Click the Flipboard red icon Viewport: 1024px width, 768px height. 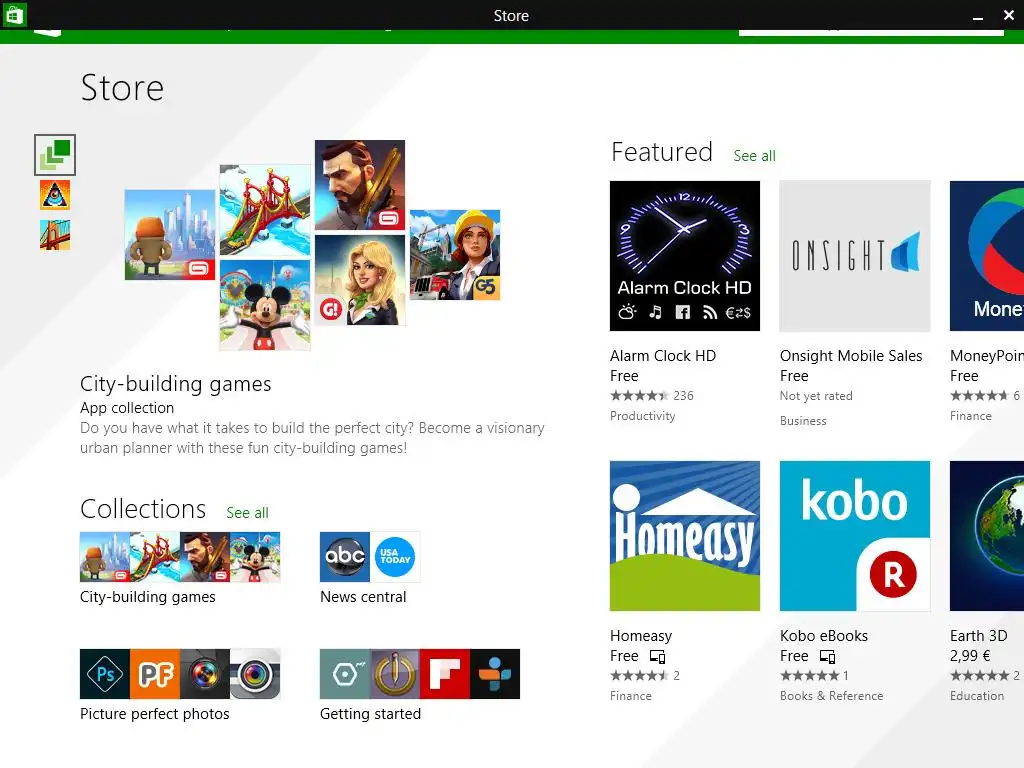point(445,674)
